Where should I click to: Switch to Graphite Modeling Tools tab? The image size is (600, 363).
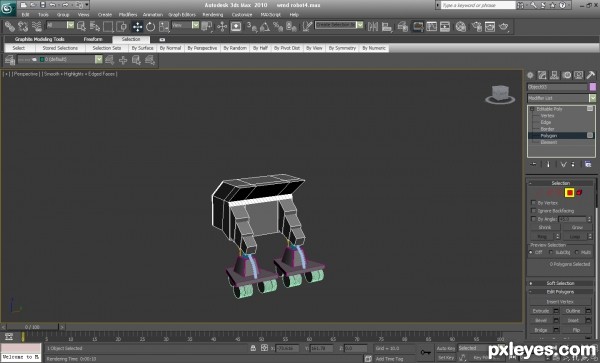[x=39, y=39]
